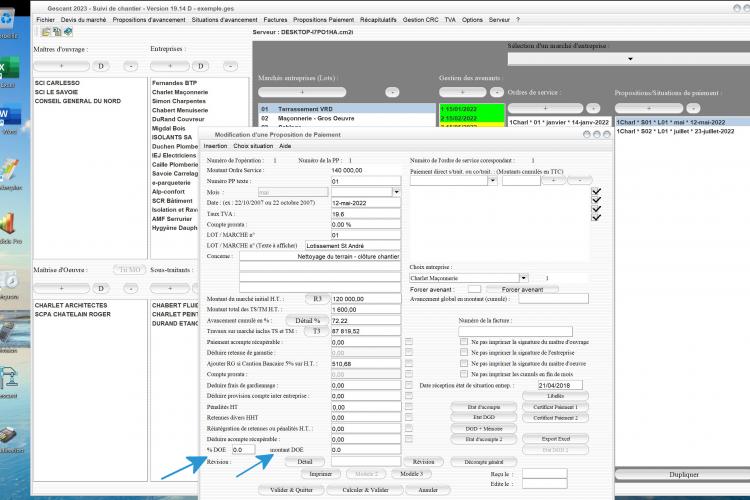
Task: Click the 'Certificat Paiement 1' button
Action: click(x=555, y=407)
